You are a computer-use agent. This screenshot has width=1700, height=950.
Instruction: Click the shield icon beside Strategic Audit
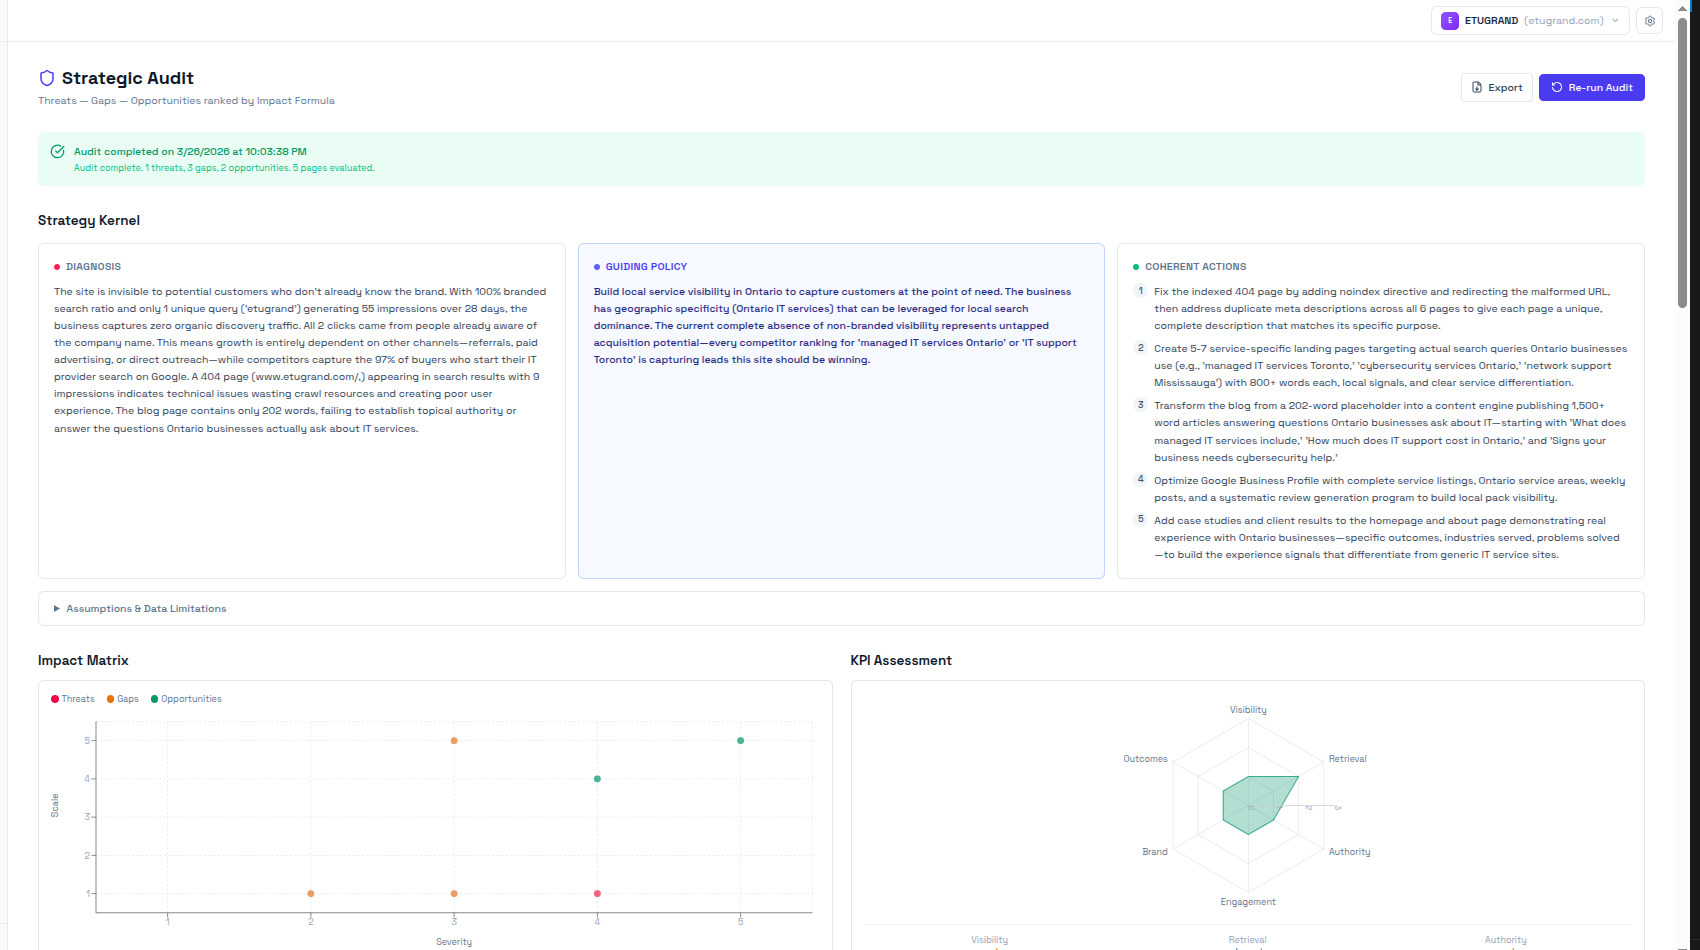pos(47,78)
